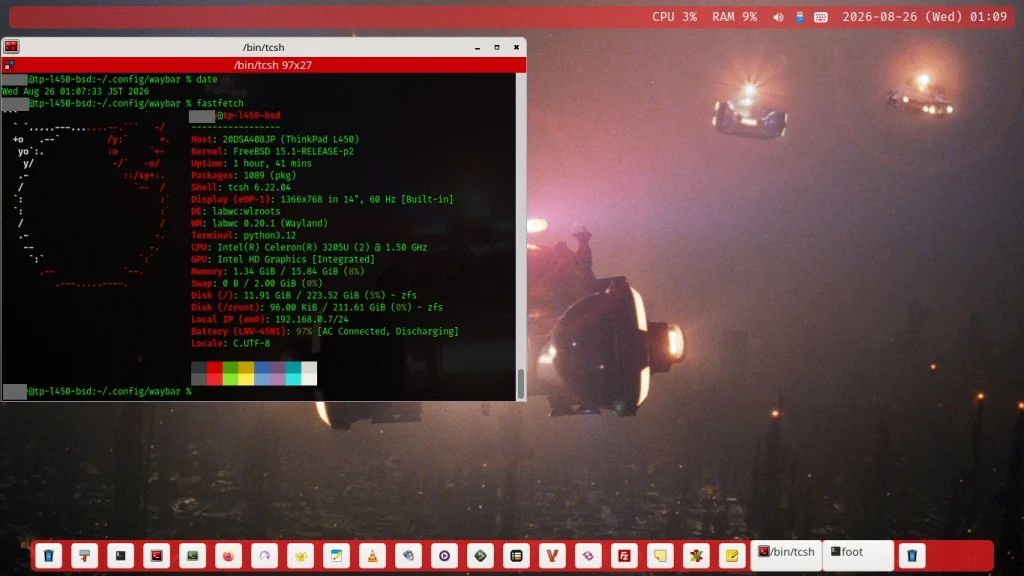This screenshot has height=576, width=1024.
Task: Open the trash icon at left dock end
Action: coord(49,556)
